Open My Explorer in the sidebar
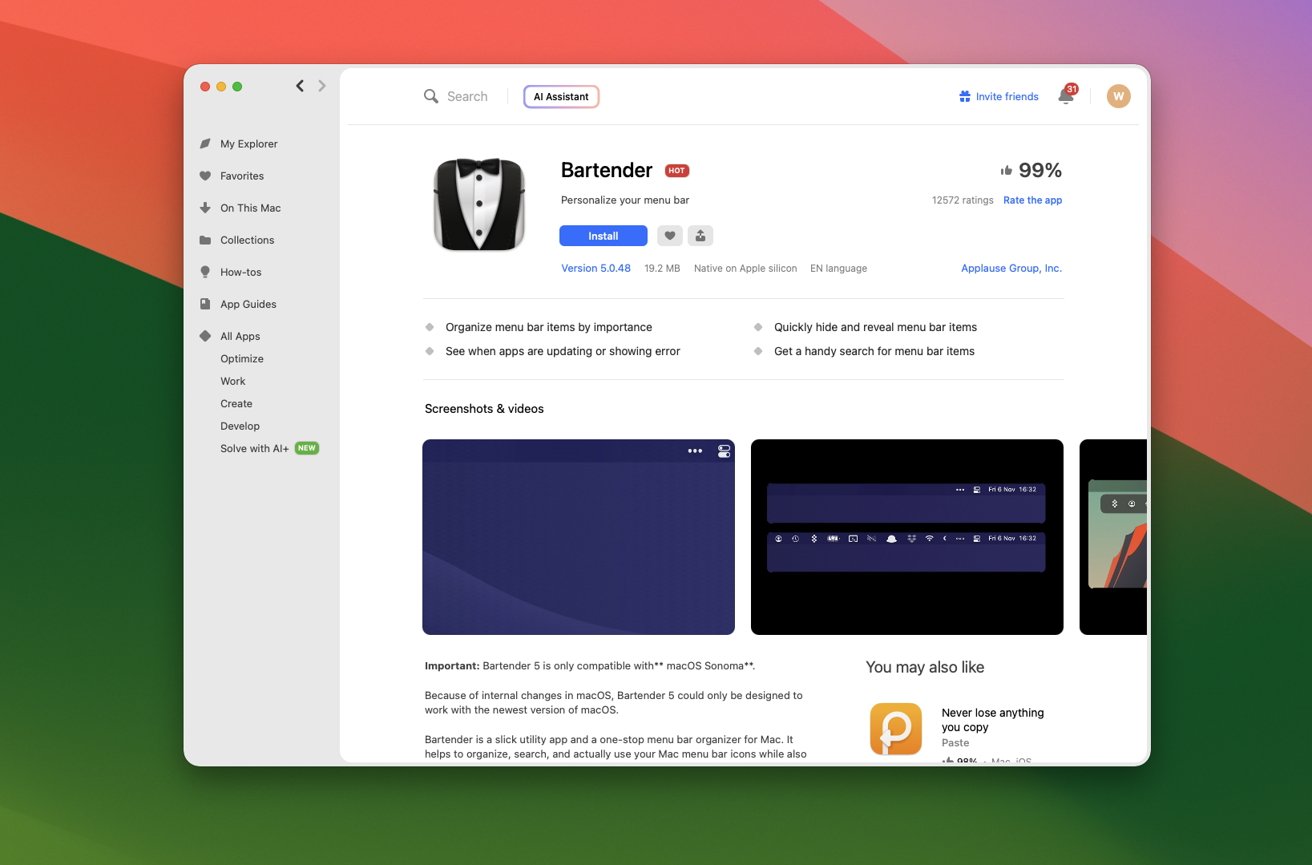 point(249,144)
